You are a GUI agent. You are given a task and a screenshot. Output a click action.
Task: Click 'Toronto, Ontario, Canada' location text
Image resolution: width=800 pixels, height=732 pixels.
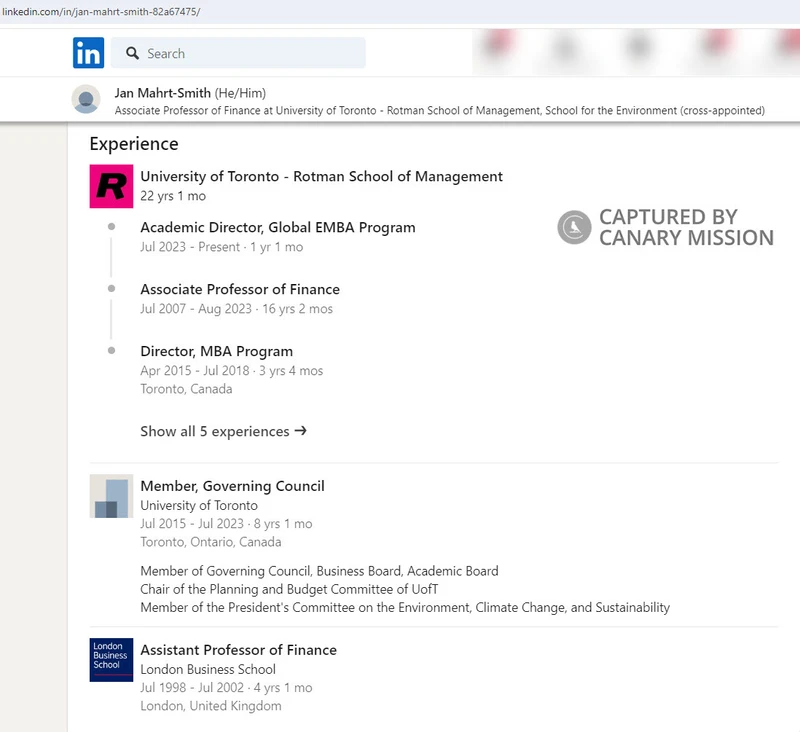pyautogui.click(x=211, y=542)
